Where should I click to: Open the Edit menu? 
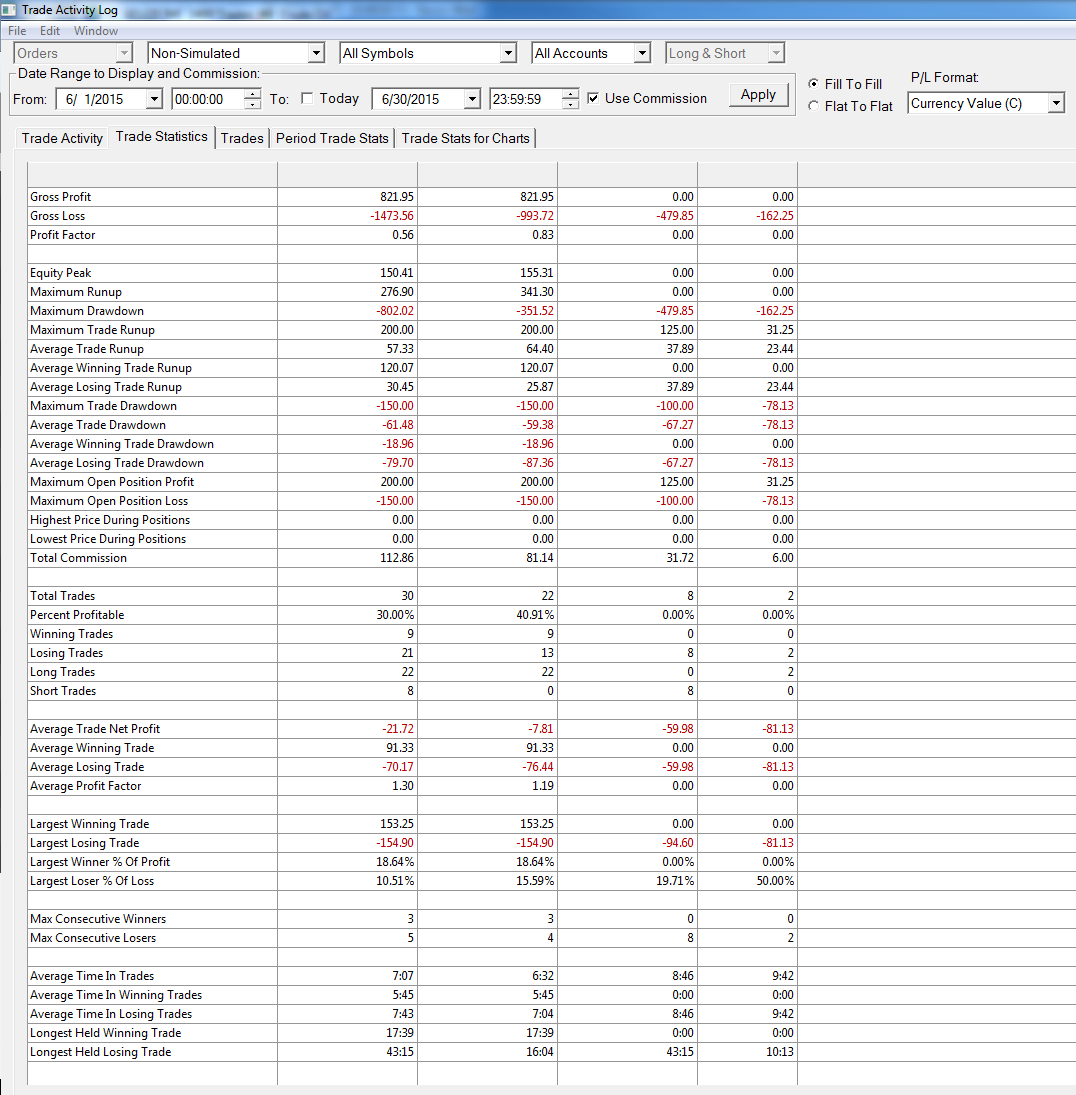[50, 31]
